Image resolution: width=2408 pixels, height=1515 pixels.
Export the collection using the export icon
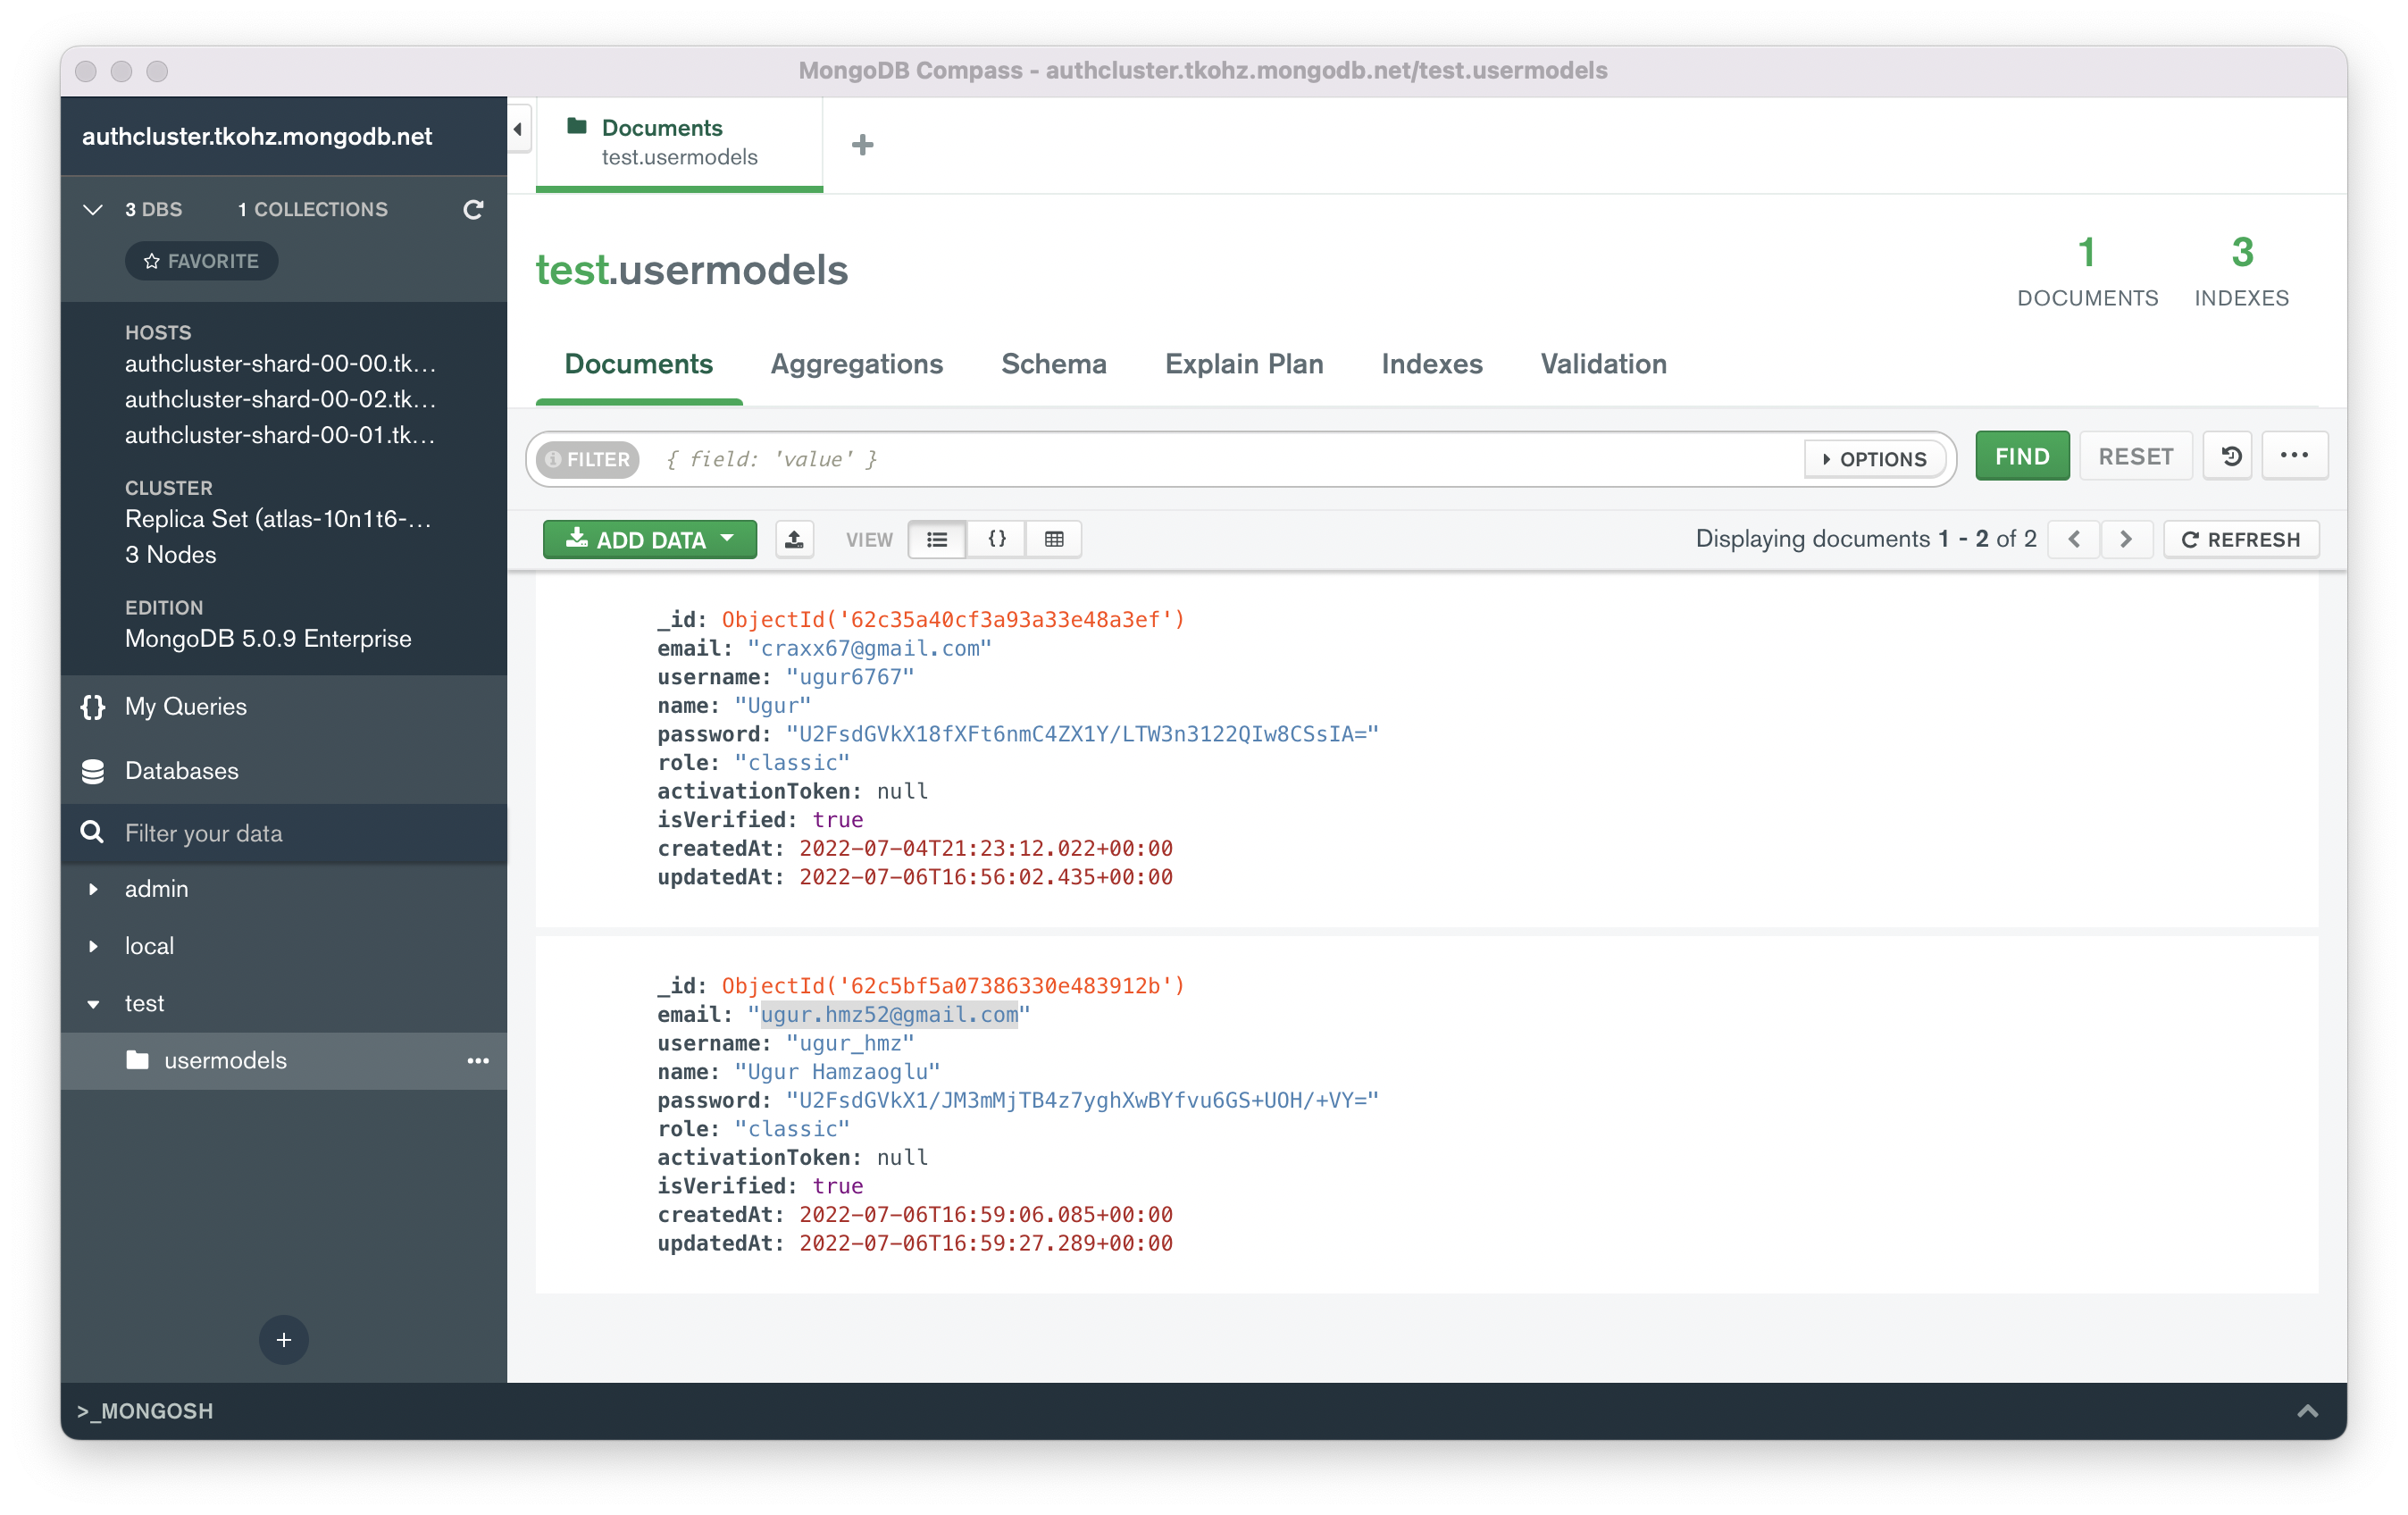pos(794,539)
